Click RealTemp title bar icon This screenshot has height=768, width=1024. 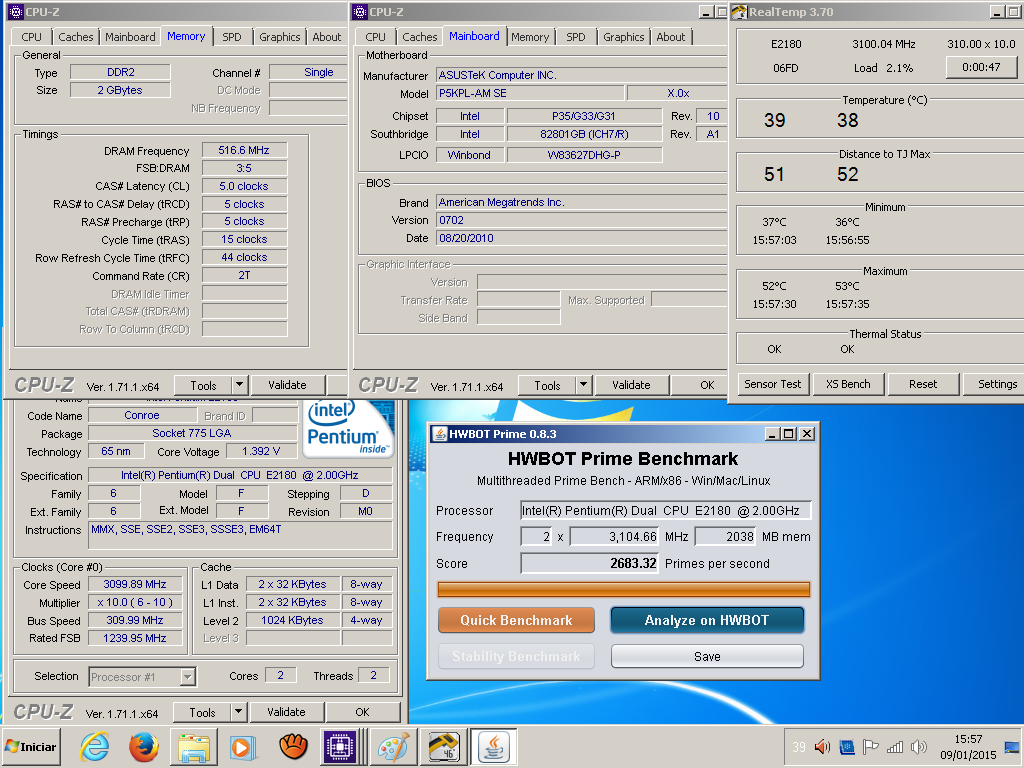click(x=739, y=12)
